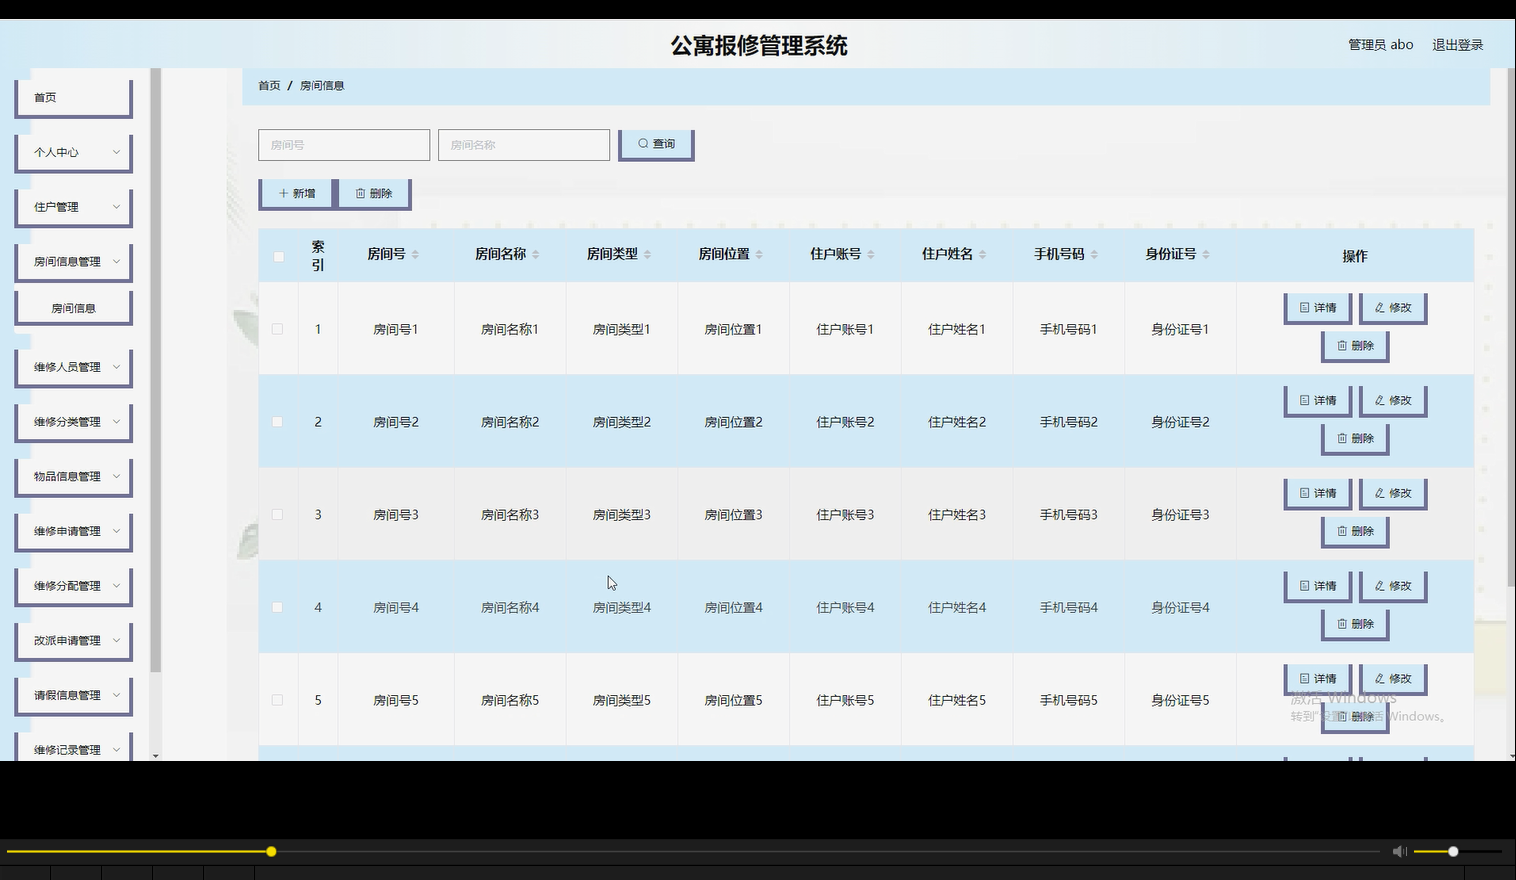Viewport: 1516px width, 880px height.
Task: Open 详情 for row 房间号1
Action: [1317, 308]
